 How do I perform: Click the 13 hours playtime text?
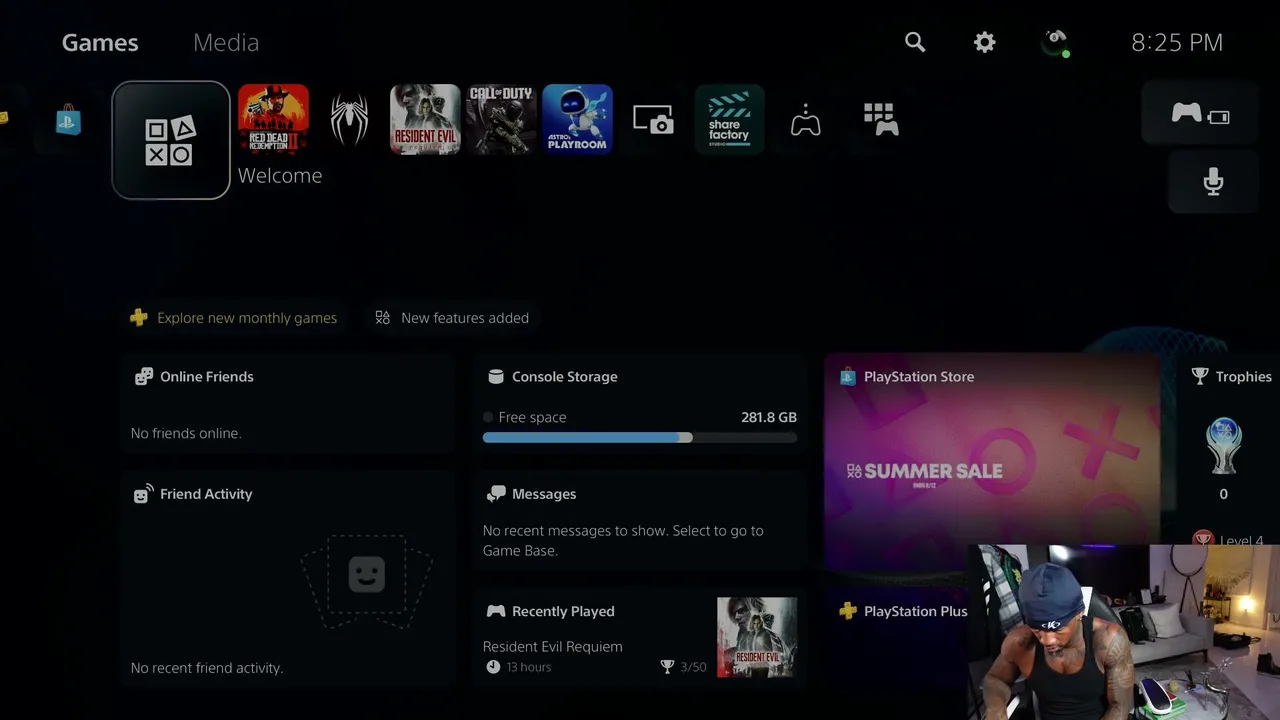[x=529, y=667]
